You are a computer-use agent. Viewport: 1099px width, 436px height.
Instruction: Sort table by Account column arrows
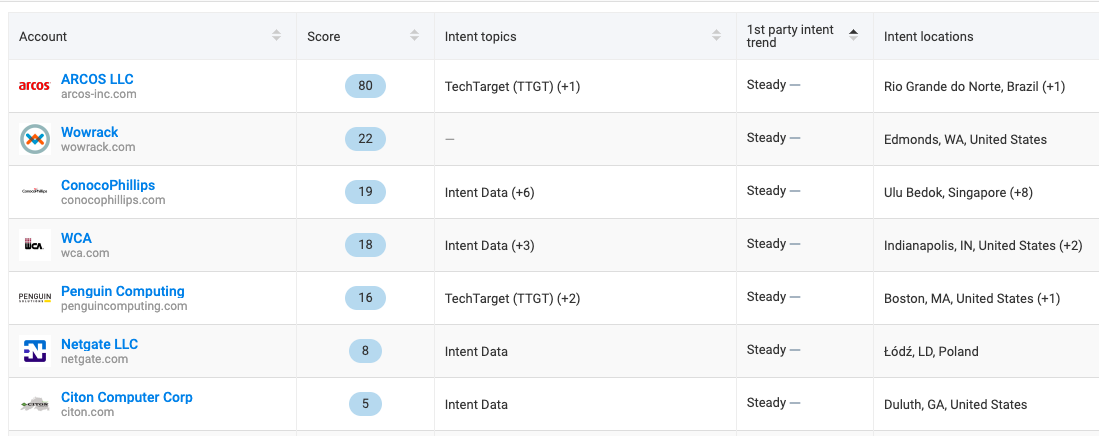[x=277, y=36]
